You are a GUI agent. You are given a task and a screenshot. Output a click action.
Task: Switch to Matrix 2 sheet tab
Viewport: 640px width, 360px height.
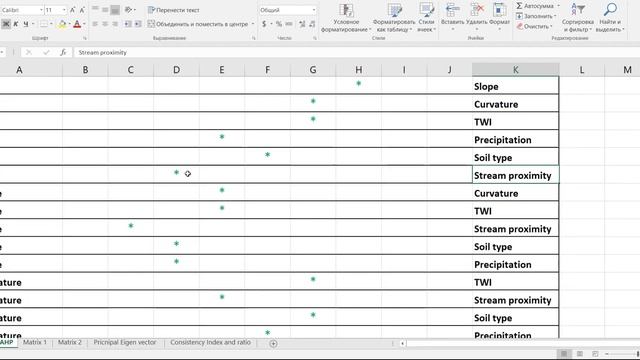70,342
